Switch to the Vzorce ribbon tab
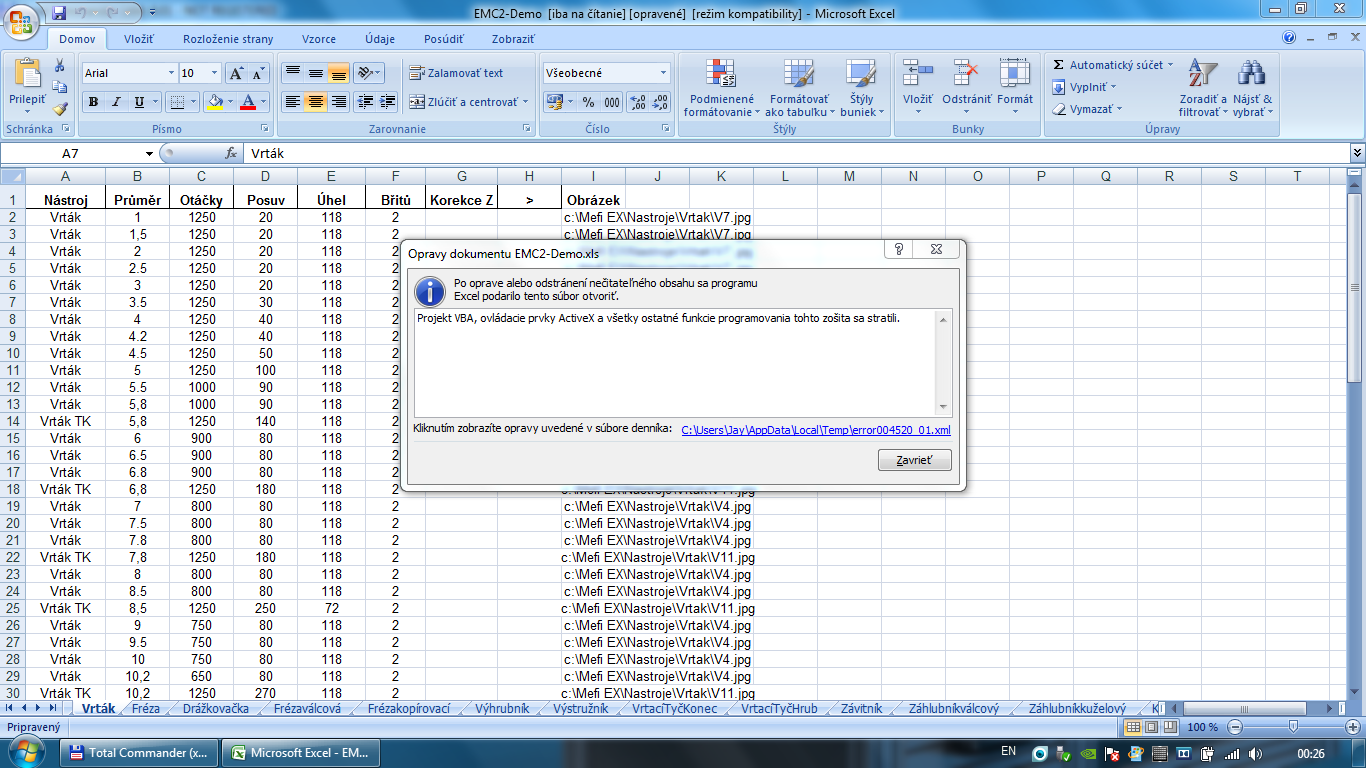This screenshot has height=768, width=1366. (319, 39)
